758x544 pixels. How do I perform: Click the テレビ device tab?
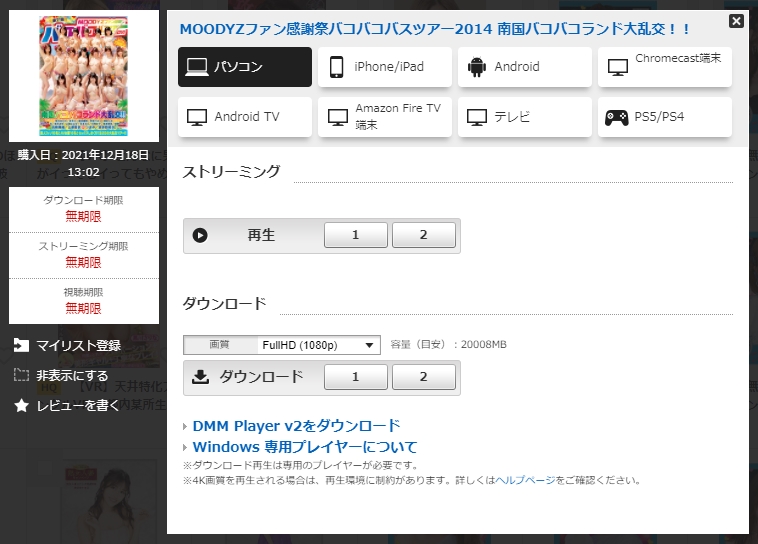coord(525,117)
